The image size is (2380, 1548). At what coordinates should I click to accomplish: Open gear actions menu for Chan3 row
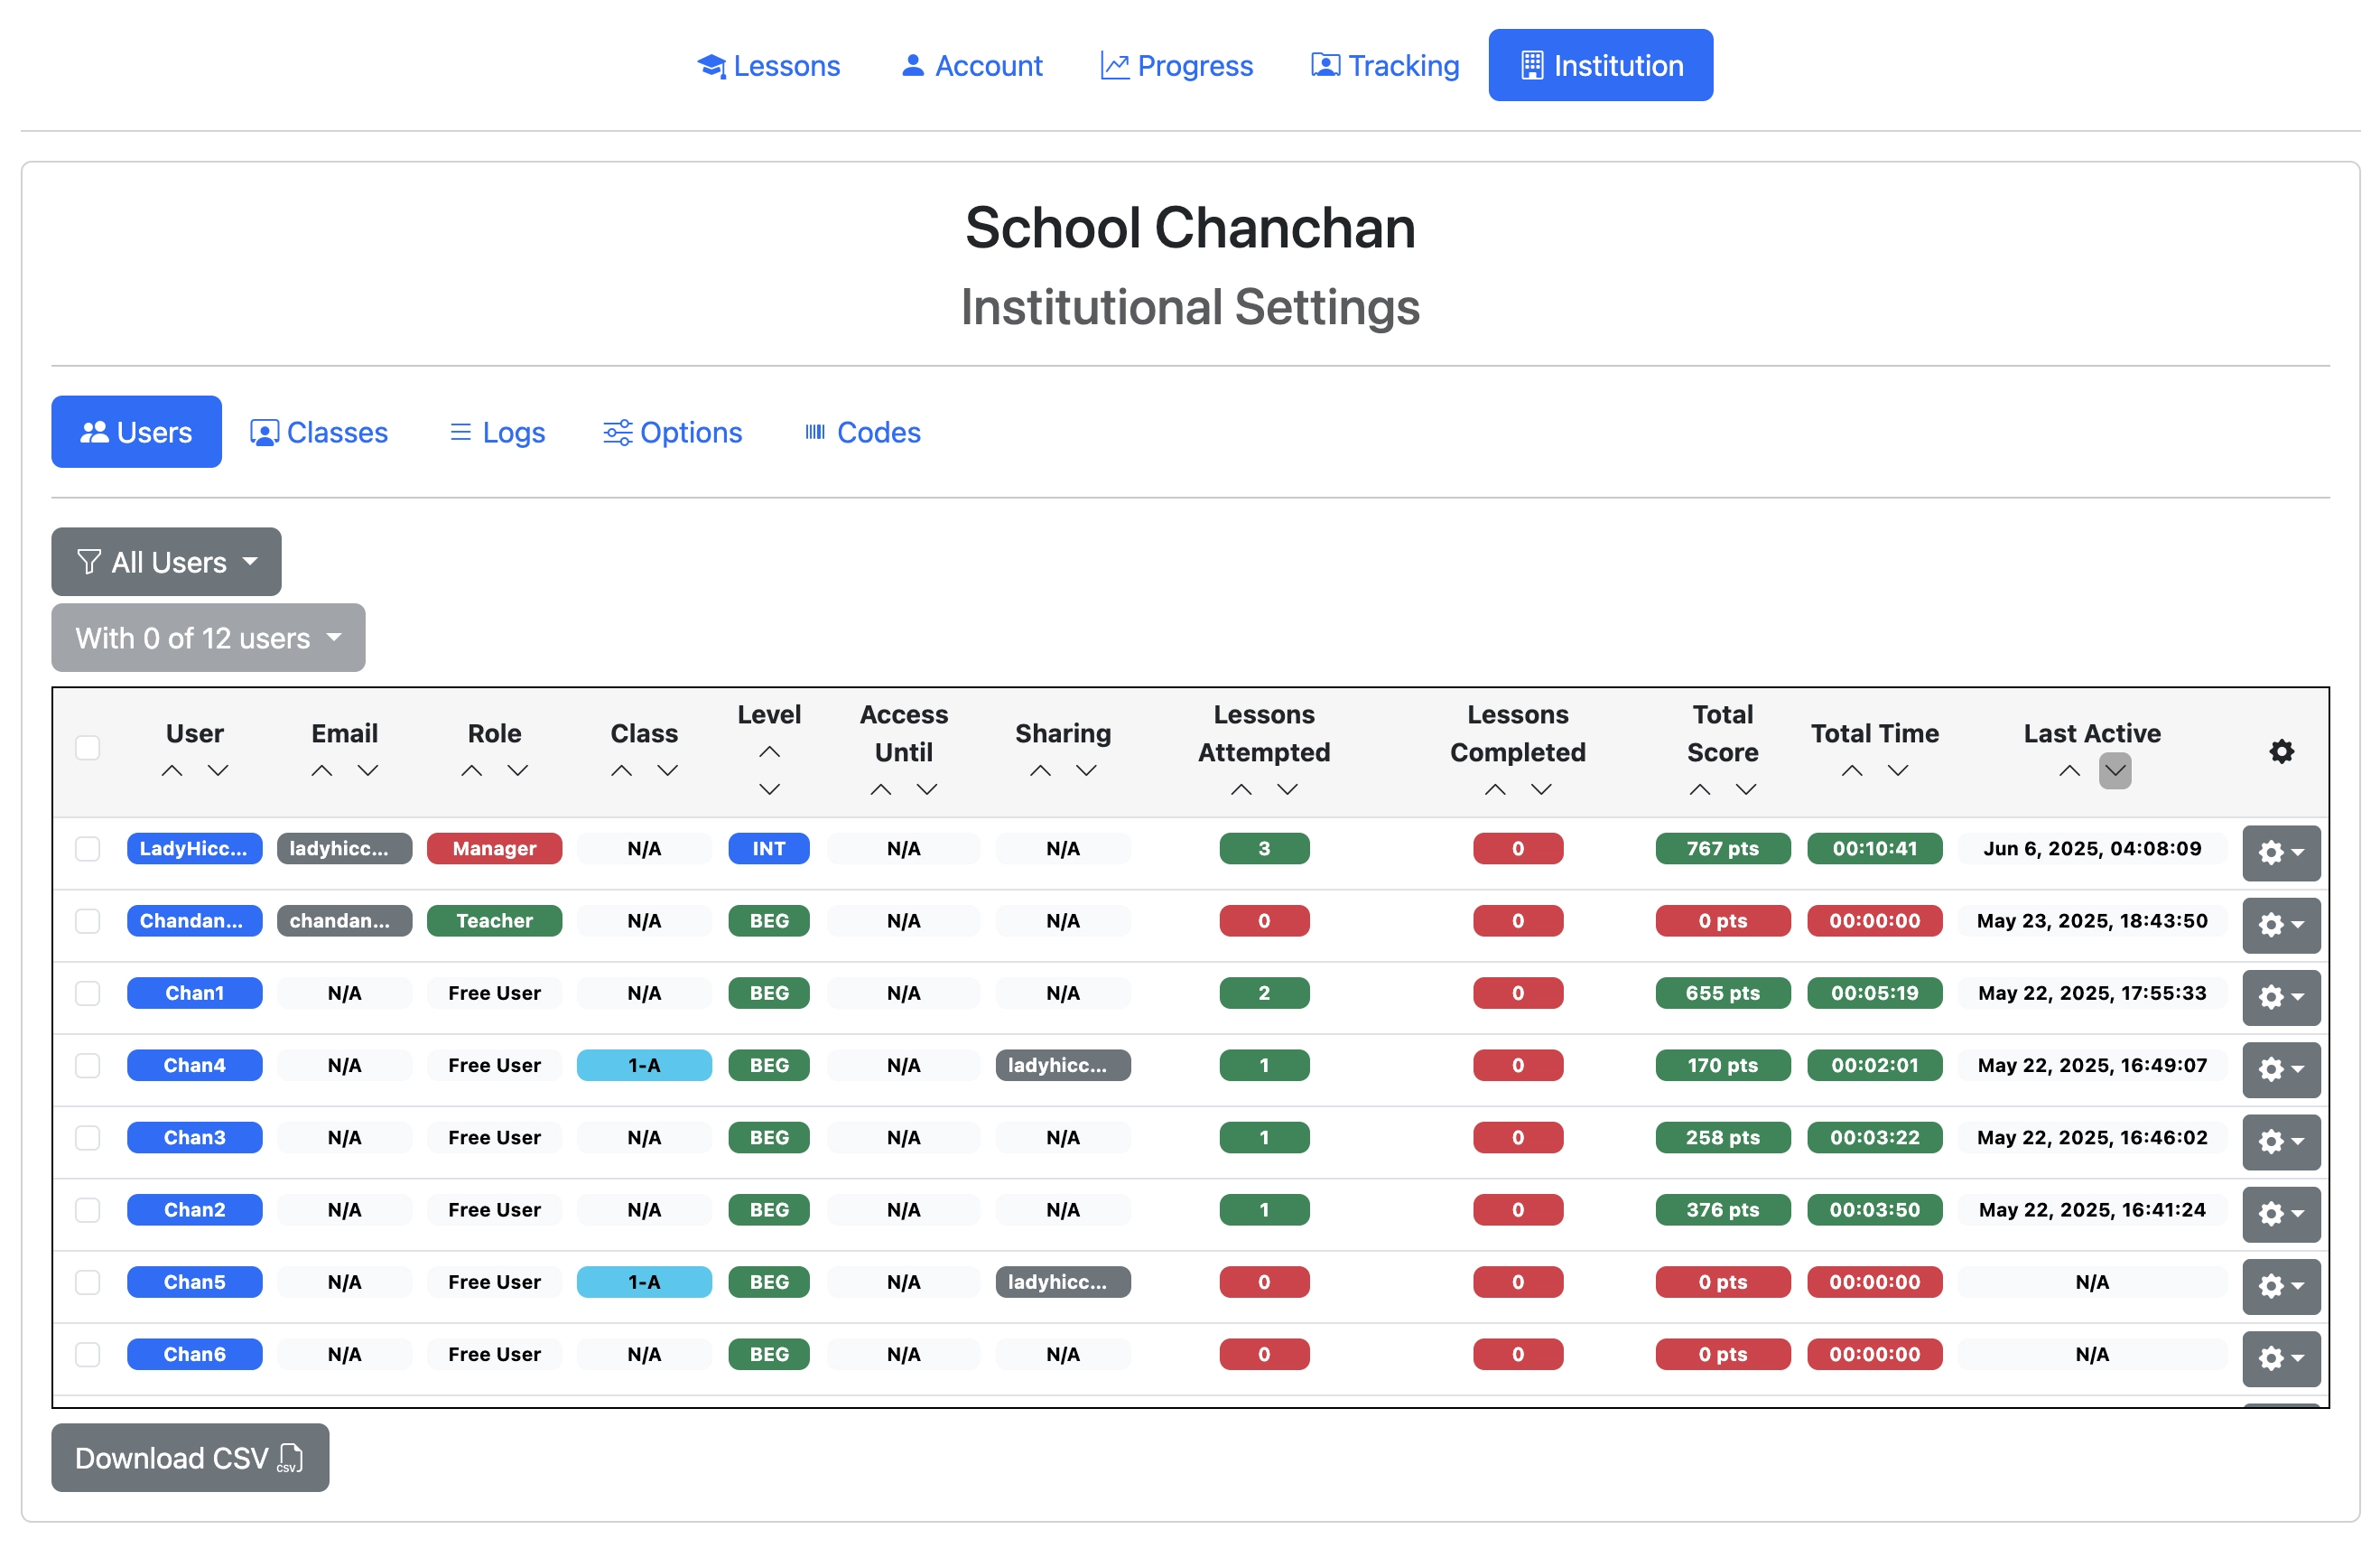click(2281, 1142)
